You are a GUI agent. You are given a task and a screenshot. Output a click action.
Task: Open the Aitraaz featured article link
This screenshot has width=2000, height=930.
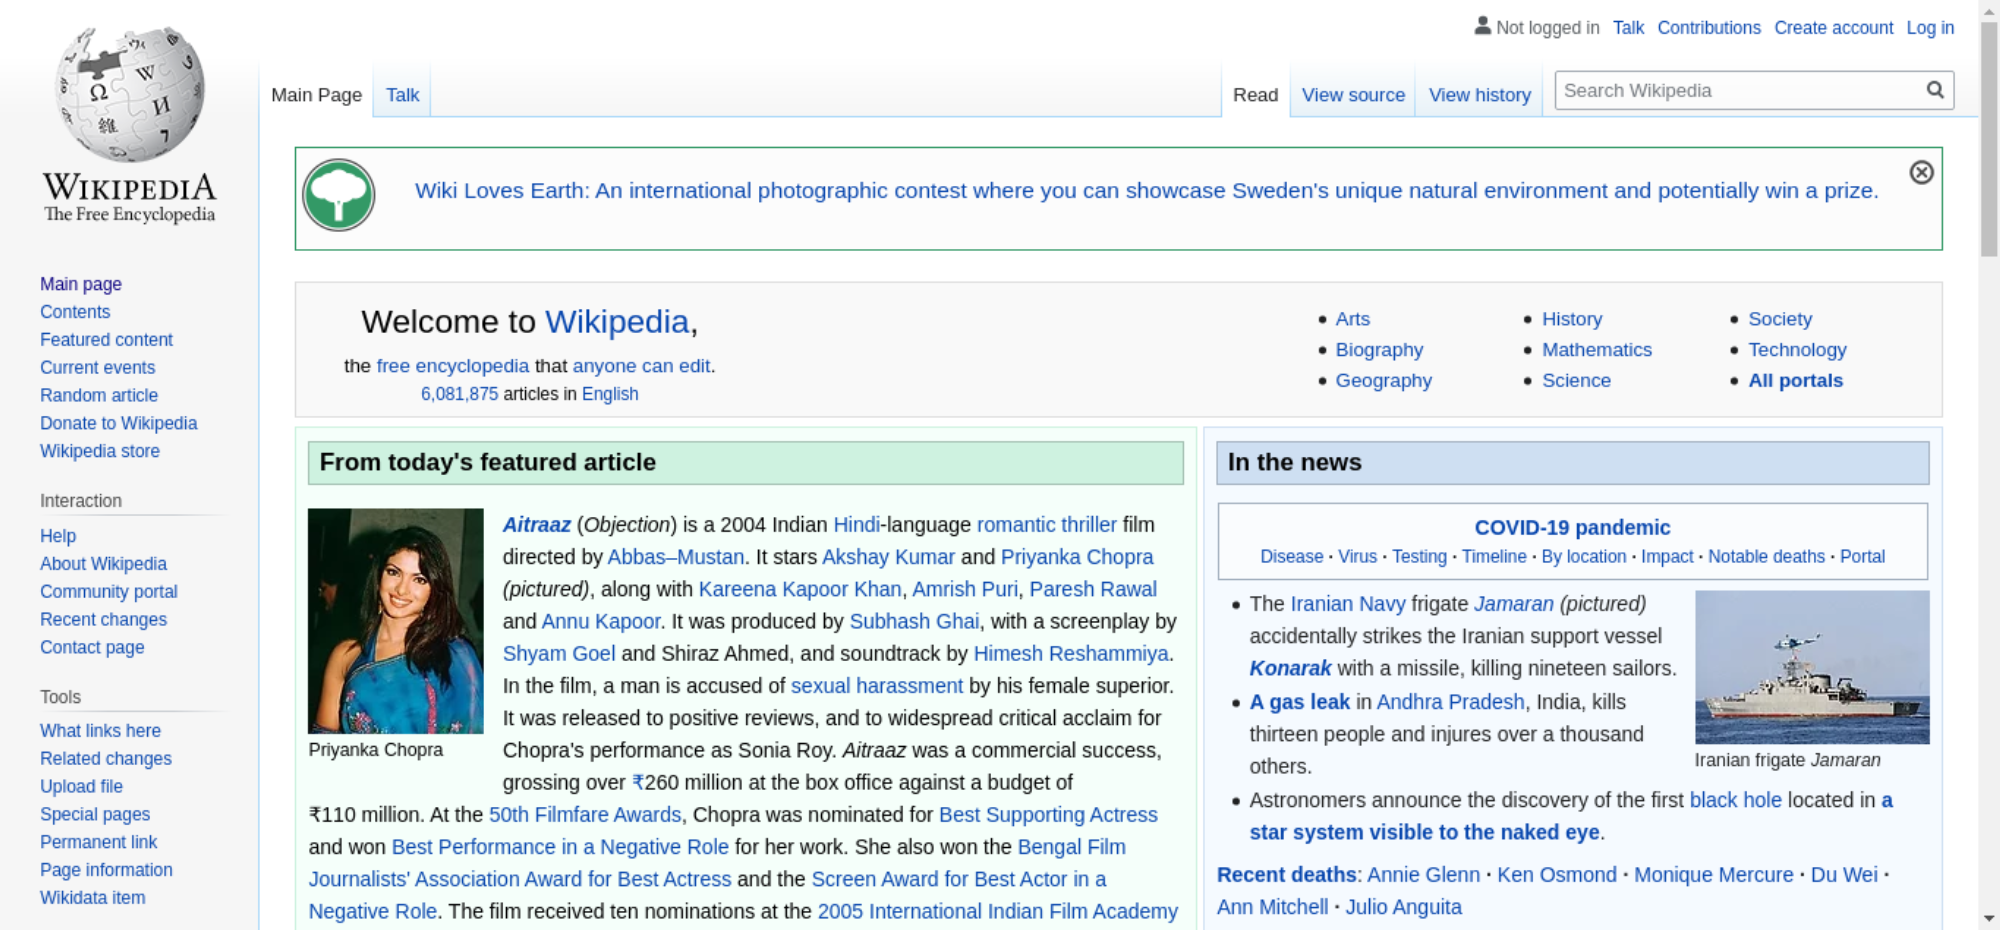tap(536, 525)
